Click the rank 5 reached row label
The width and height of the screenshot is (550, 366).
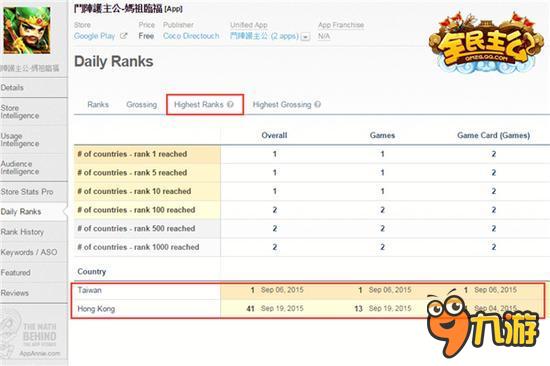coord(132,173)
